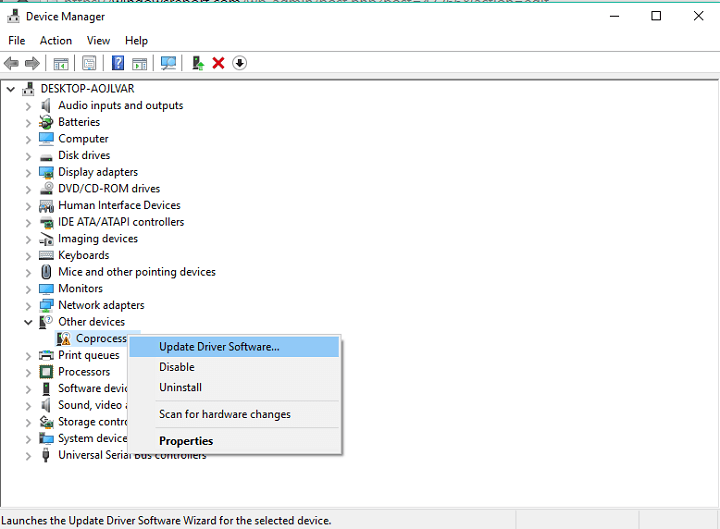720x529 pixels.
Task: Open the Help menu
Action: pyautogui.click(x=136, y=40)
